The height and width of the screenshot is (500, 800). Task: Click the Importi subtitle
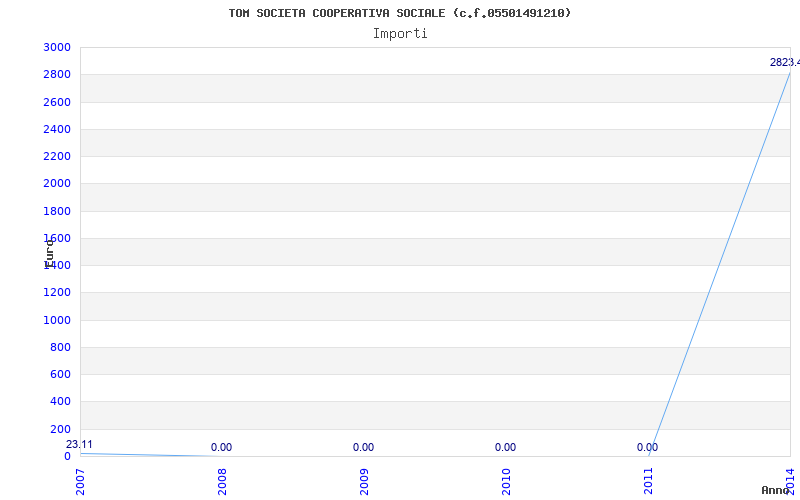pyautogui.click(x=400, y=34)
